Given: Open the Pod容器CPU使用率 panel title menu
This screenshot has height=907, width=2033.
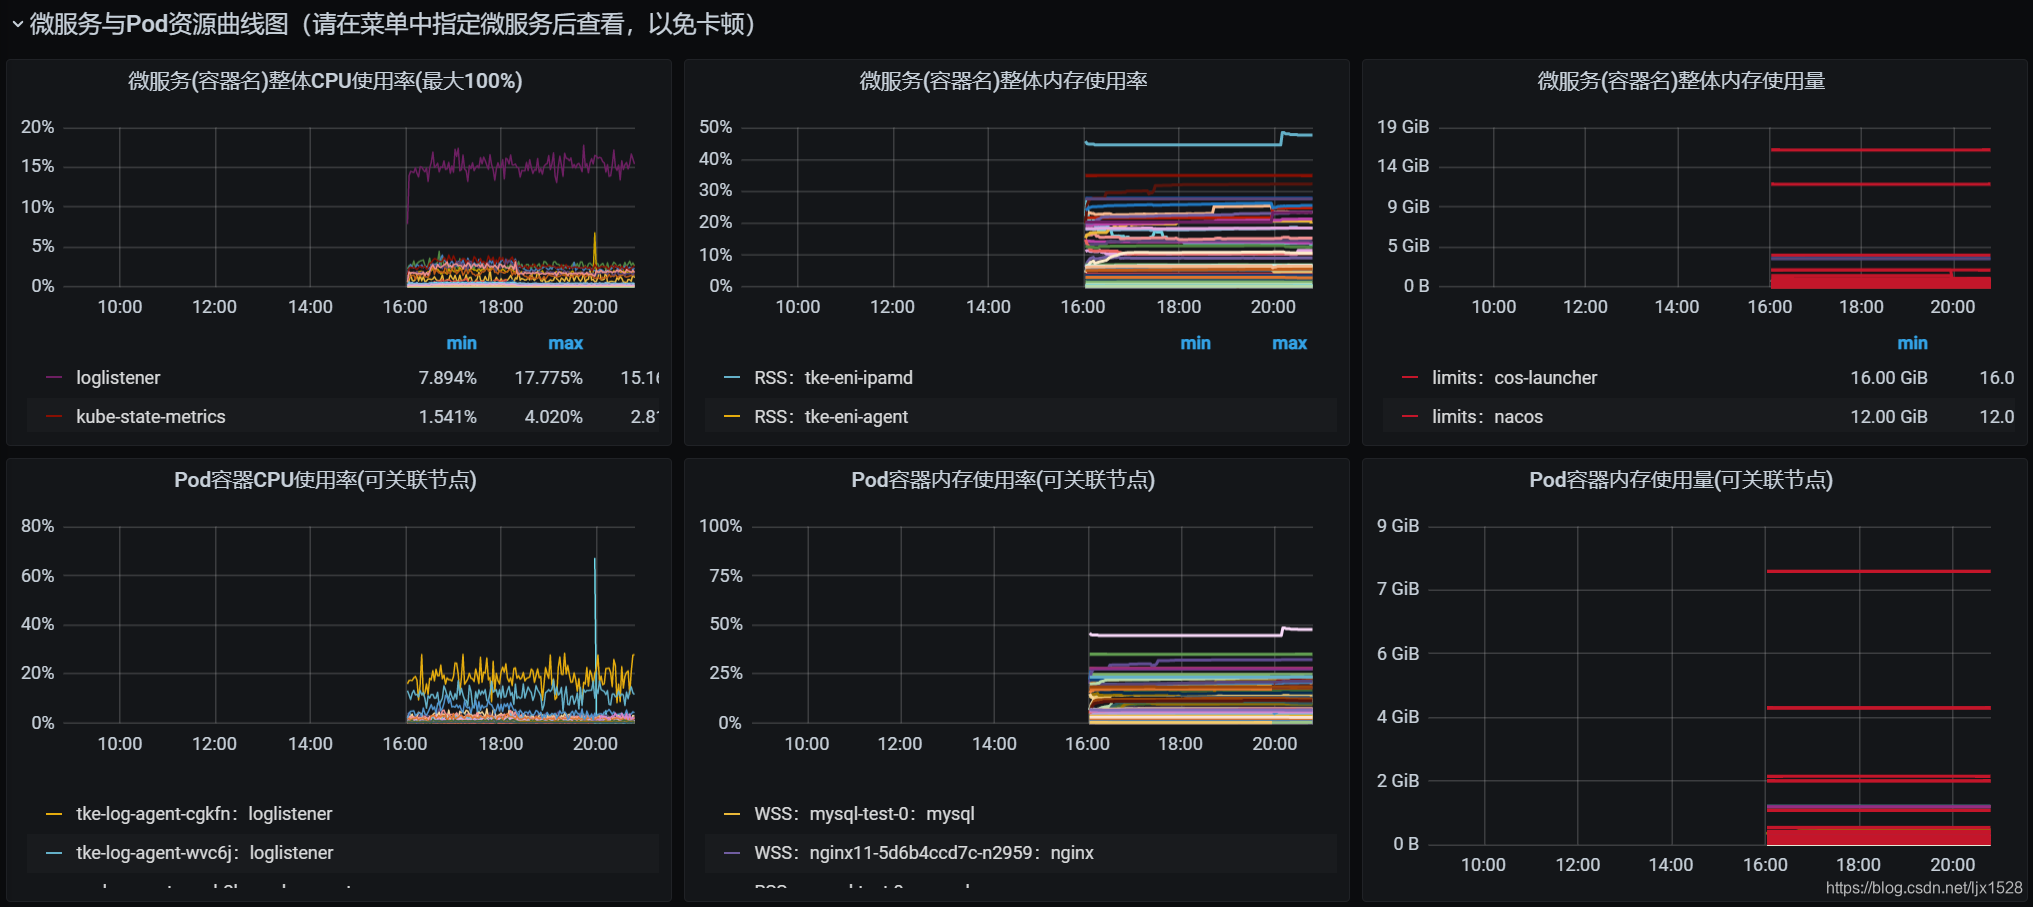Looking at the screenshot, I should pos(325,480).
